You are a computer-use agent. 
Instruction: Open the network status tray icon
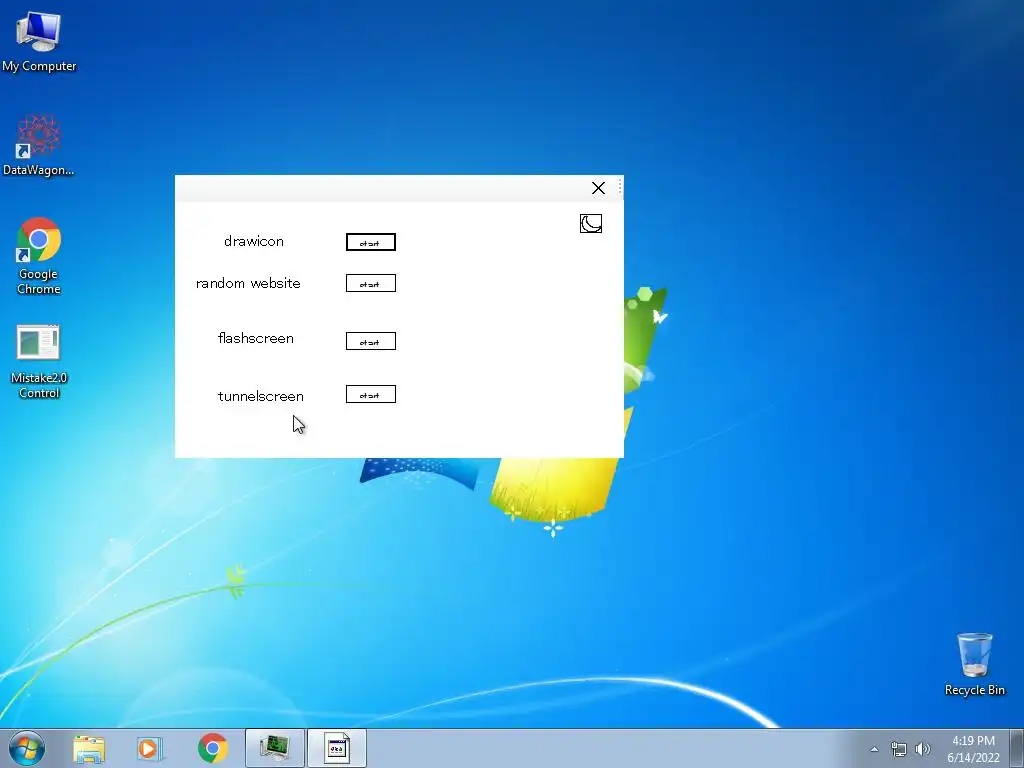point(899,749)
